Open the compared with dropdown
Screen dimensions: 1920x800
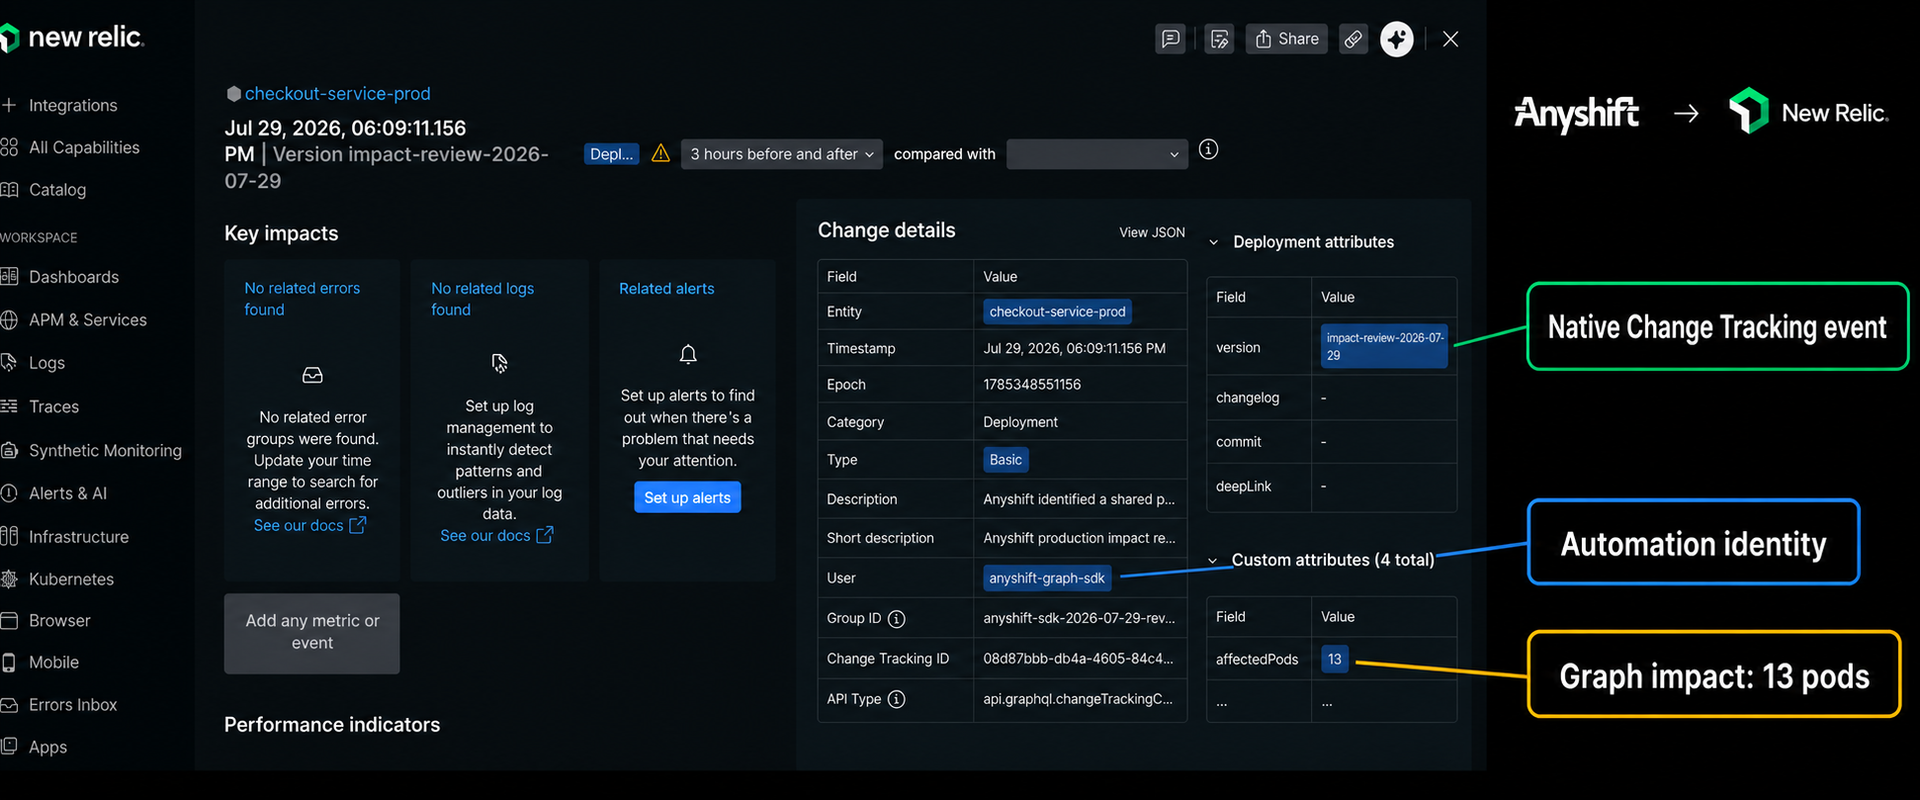(1097, 154)
